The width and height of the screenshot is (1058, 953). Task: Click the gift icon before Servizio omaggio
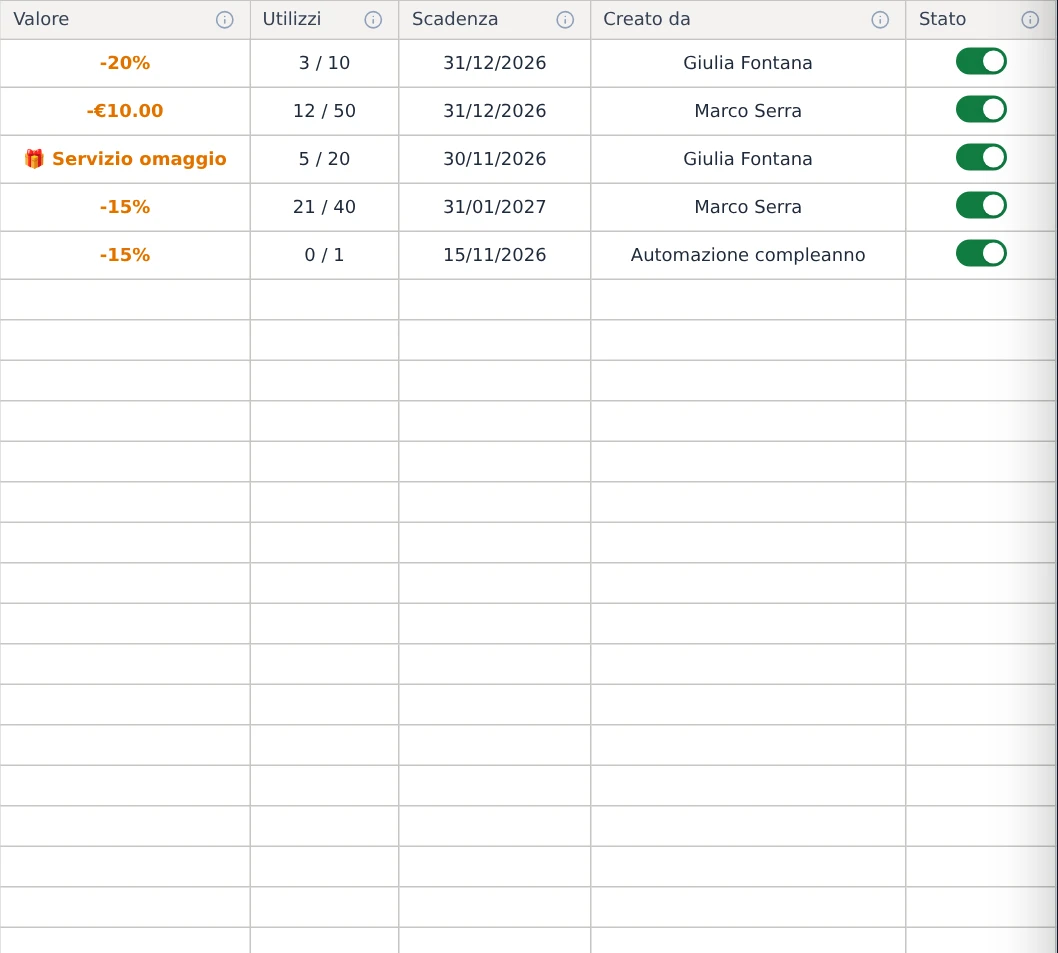[x=34, y=159]
